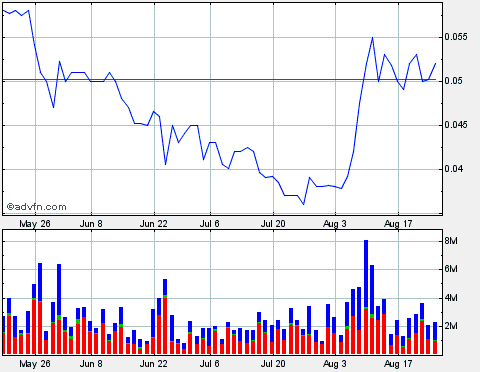Viewport: 480px width, 372px height.
Task: Pick May 26 label below volume chart
Action: tap(35, 363)
